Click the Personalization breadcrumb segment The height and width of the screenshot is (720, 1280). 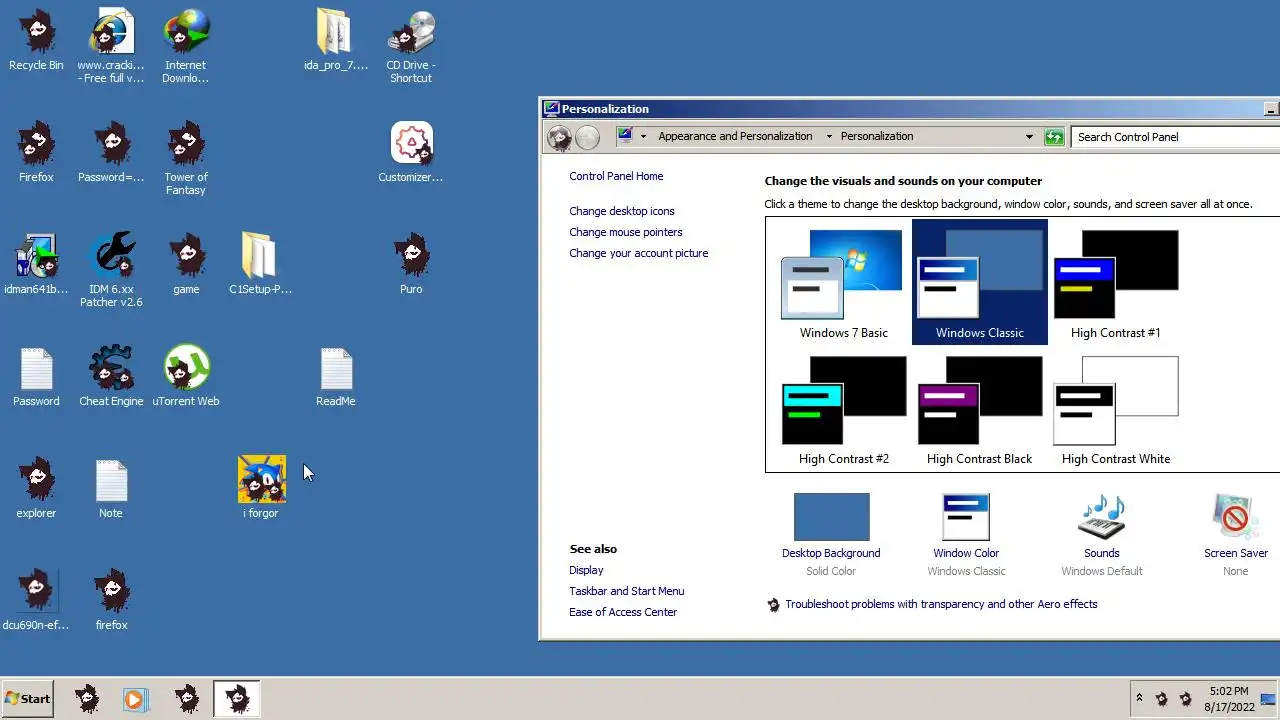(x=877, y=137)
